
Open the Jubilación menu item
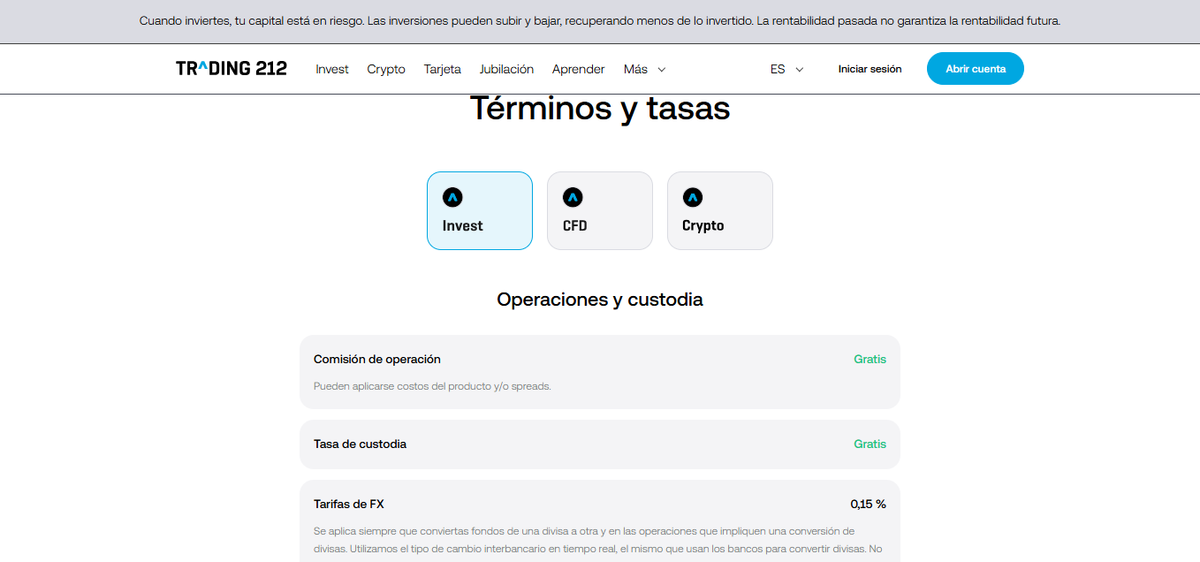click(506, 69)
